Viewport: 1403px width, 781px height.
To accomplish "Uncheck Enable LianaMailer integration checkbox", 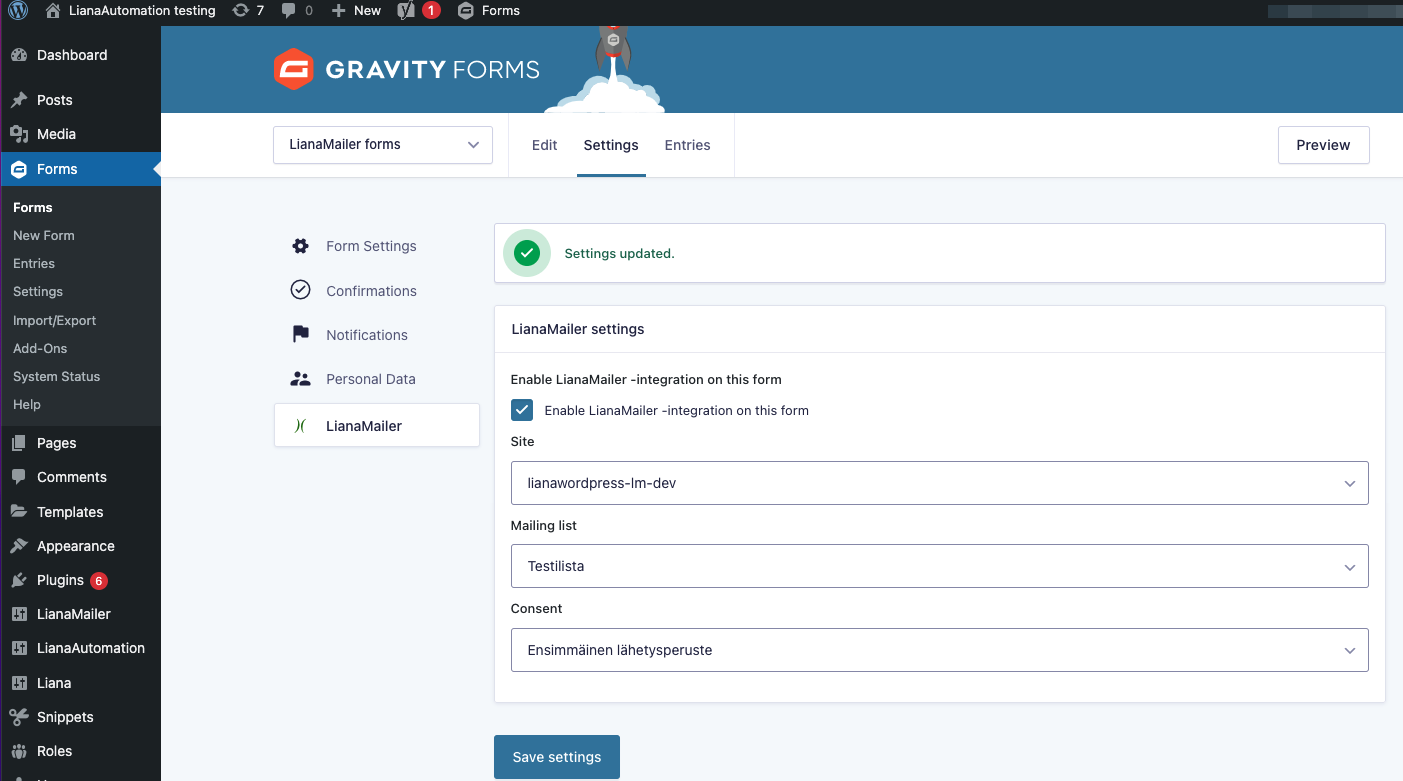I will (522, 410).
